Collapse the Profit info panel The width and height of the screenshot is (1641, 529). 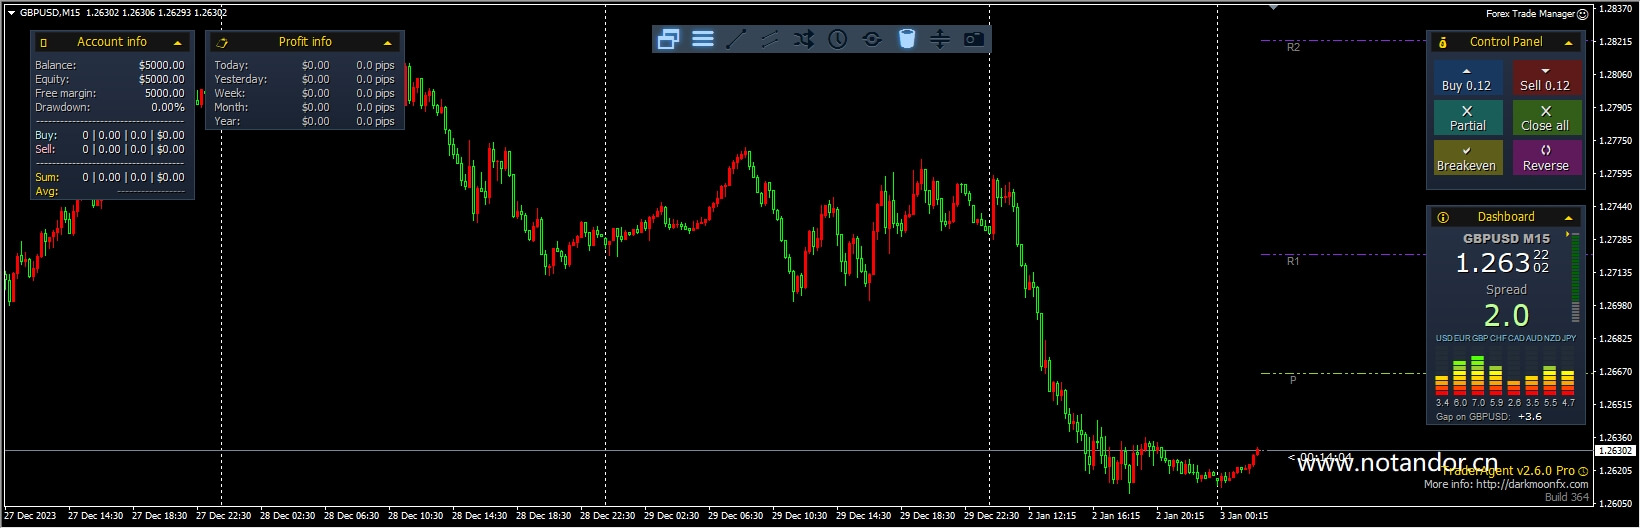tap(388, 43)
